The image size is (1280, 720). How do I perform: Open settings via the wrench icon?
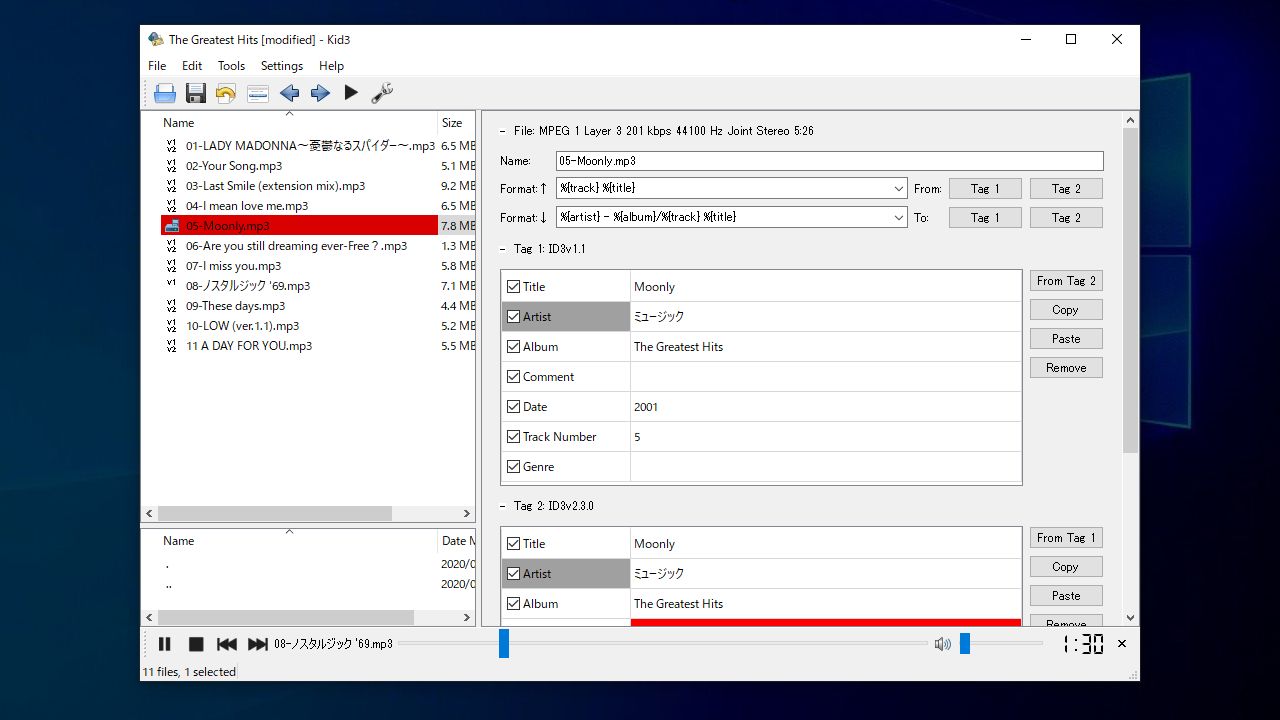(382, 93)
